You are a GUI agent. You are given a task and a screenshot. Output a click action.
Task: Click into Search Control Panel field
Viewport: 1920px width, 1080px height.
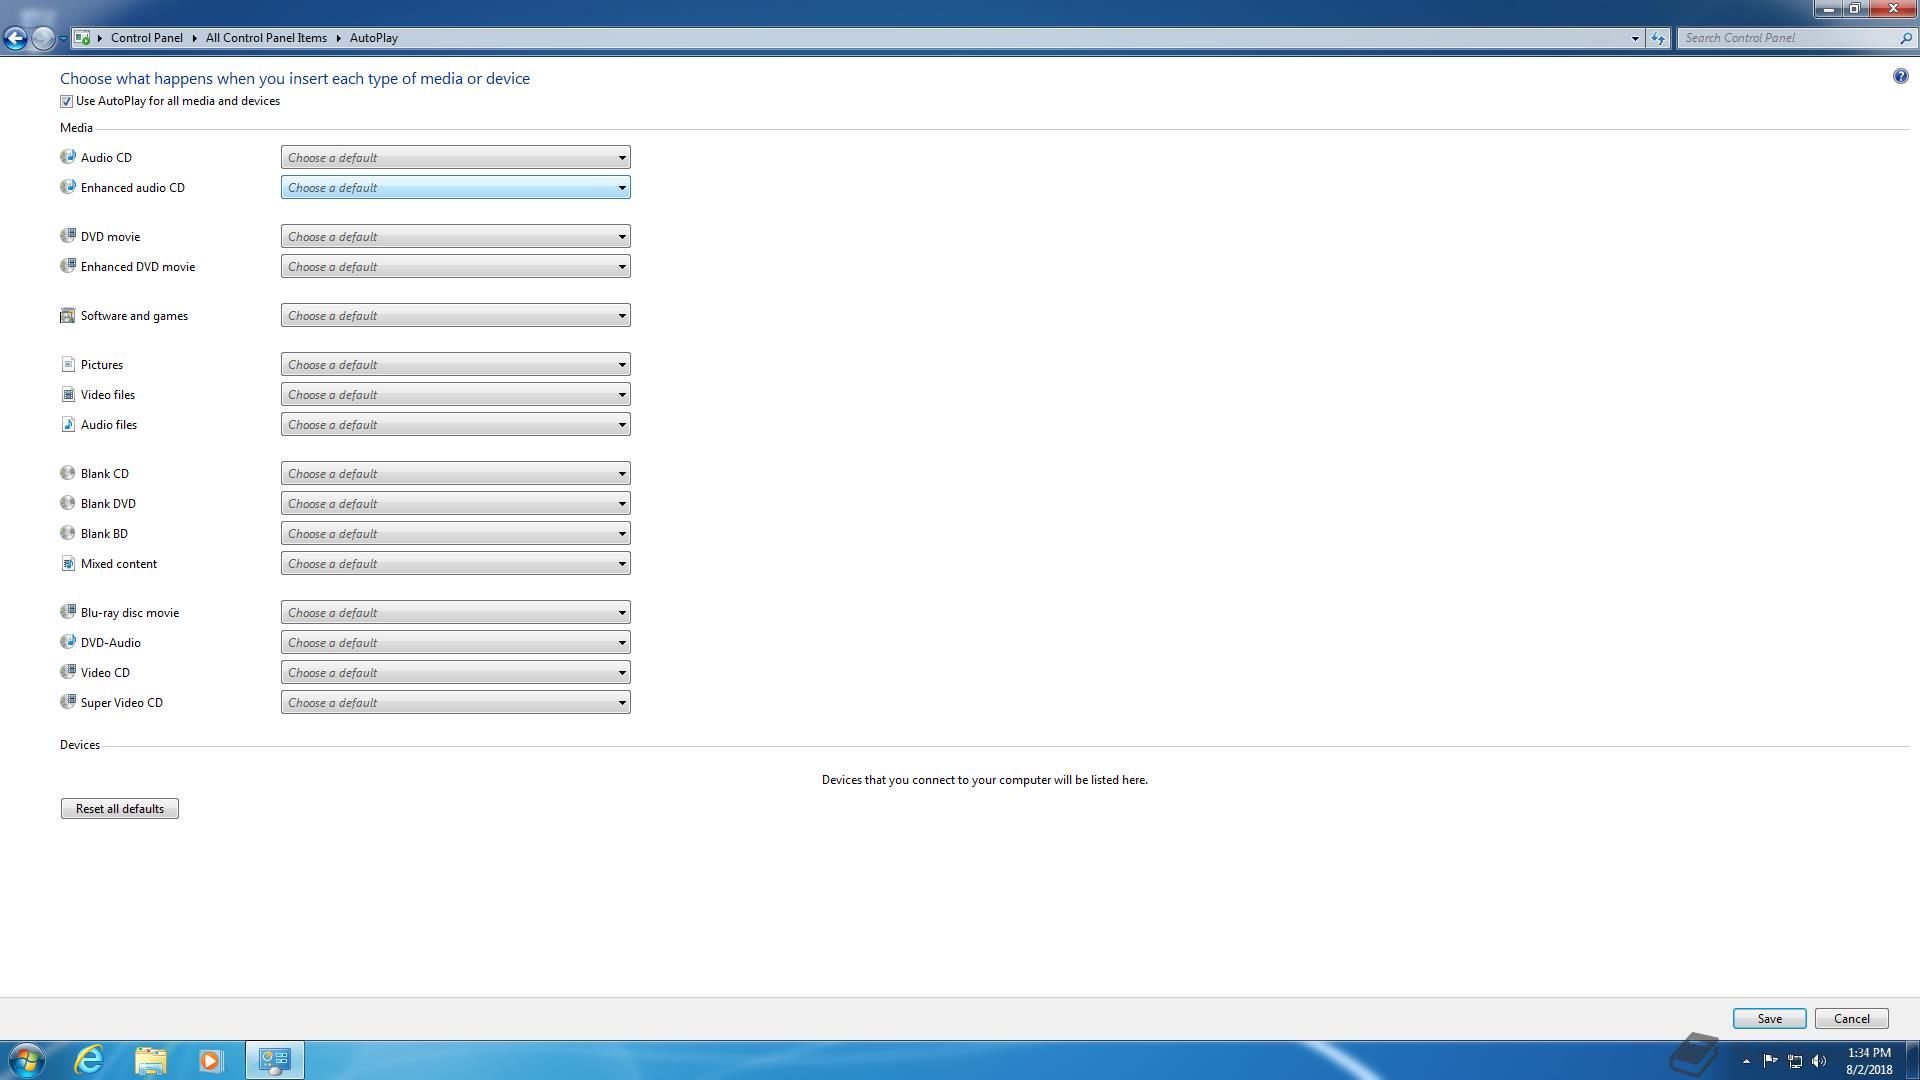pyautogui.click(x=1788, y=38)
